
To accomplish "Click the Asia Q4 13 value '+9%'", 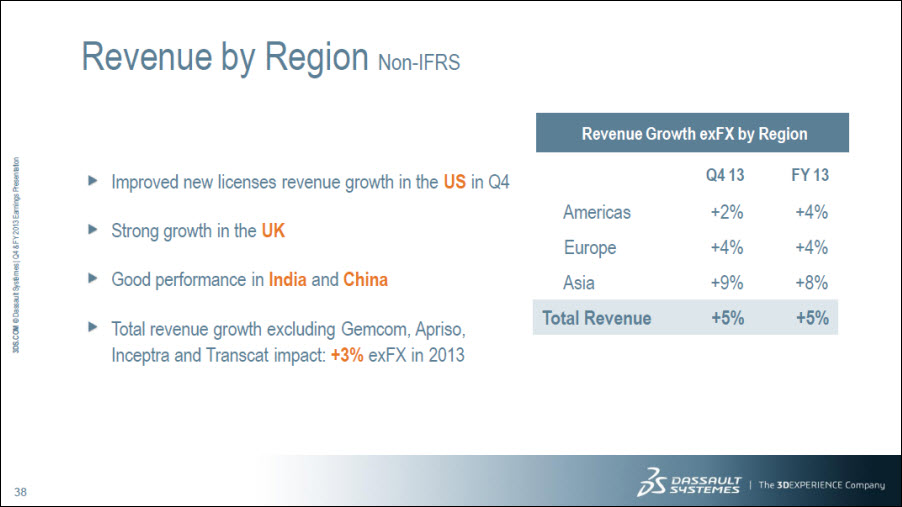I will (x=727, y=283).
